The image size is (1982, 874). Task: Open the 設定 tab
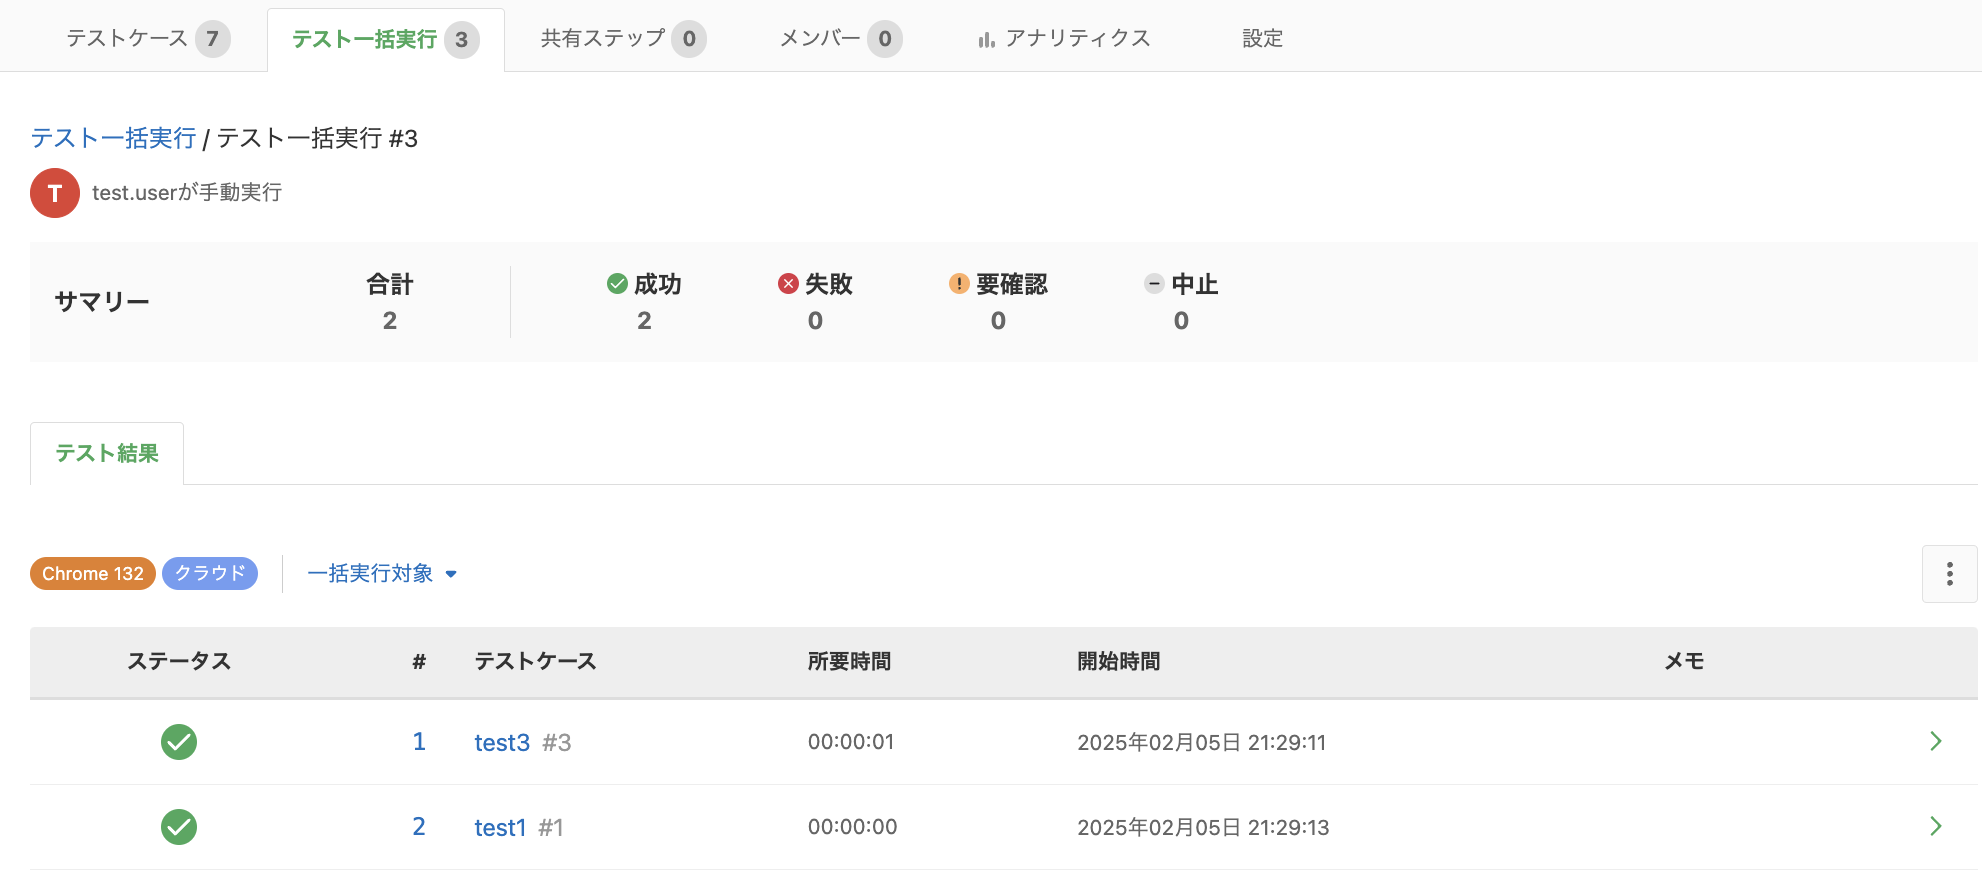point(1262,39)
